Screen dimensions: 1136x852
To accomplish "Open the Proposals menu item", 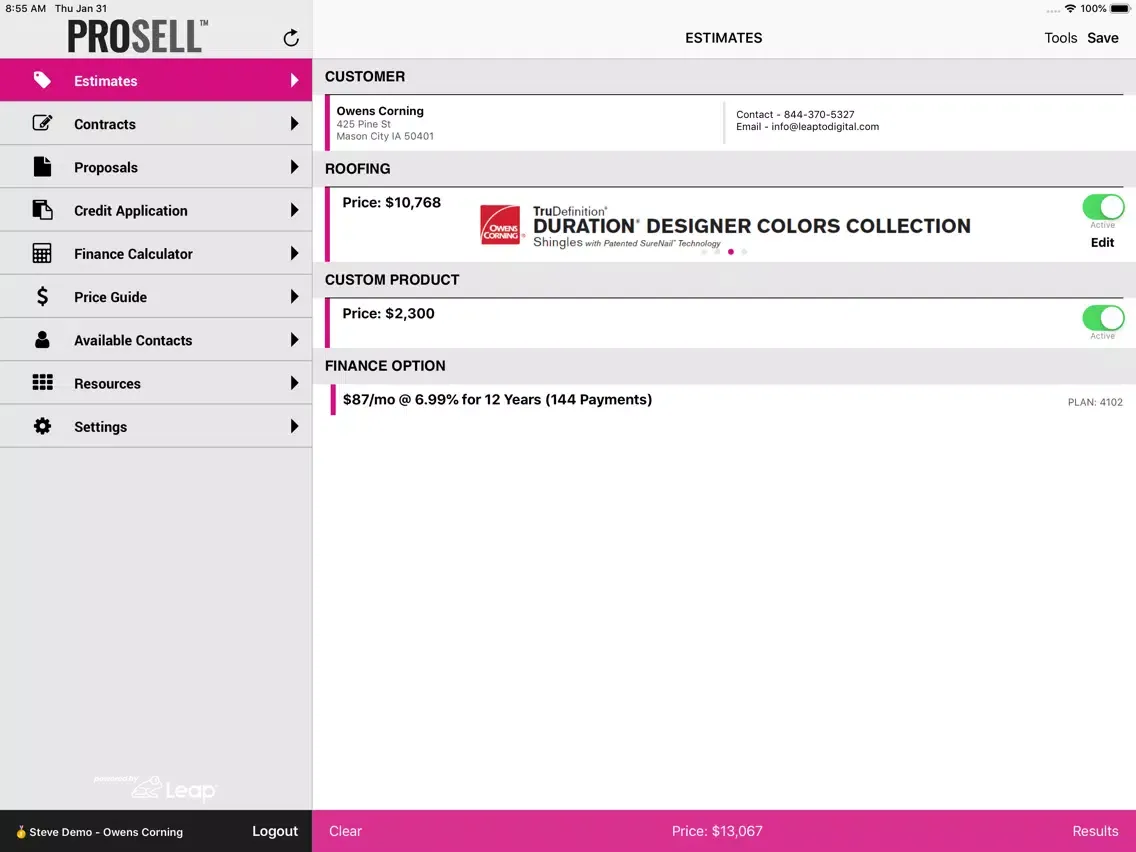I will tap(156, 167).
